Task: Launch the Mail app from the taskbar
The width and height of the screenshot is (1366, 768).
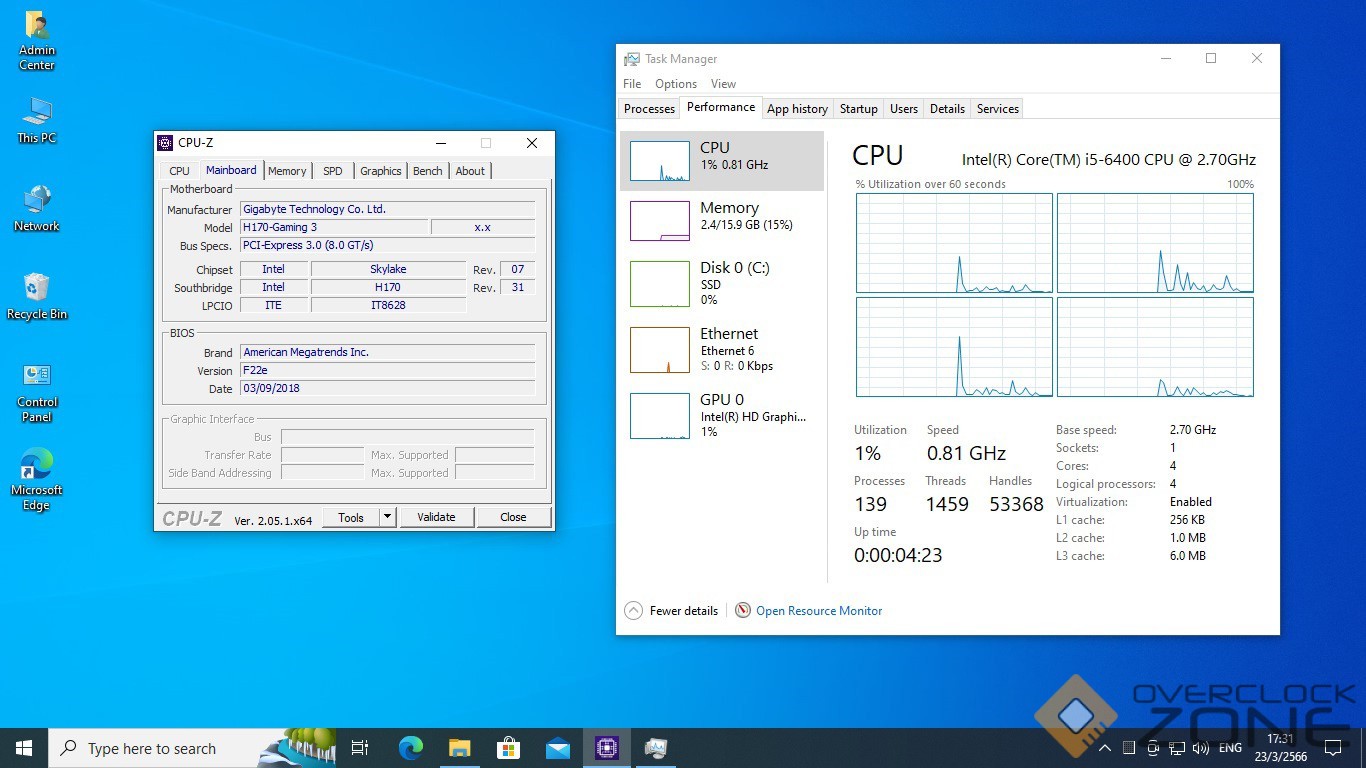Action: [x=558, y=747]
